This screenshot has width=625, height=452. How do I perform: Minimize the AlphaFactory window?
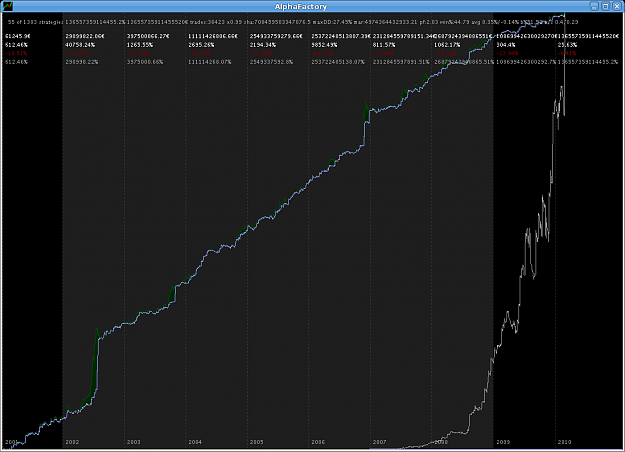click(594, 6)
